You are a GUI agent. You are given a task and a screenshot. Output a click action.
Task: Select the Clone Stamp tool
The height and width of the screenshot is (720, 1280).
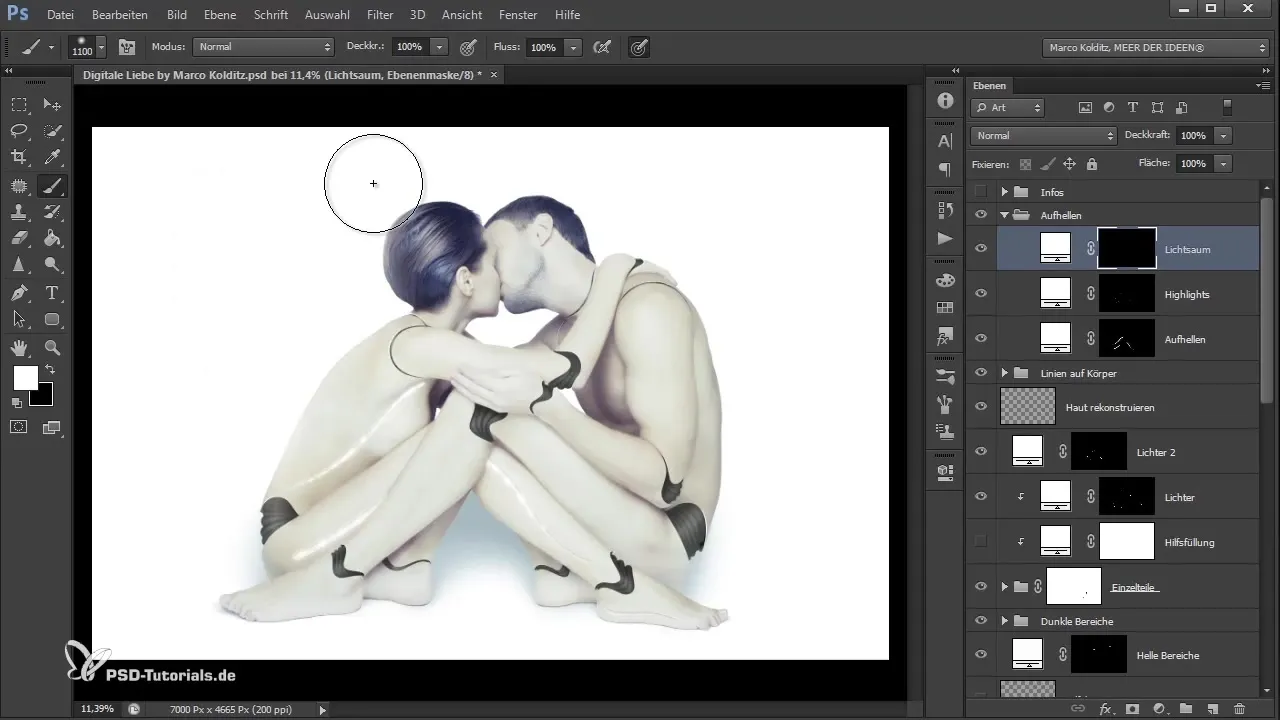coord(19,212)
